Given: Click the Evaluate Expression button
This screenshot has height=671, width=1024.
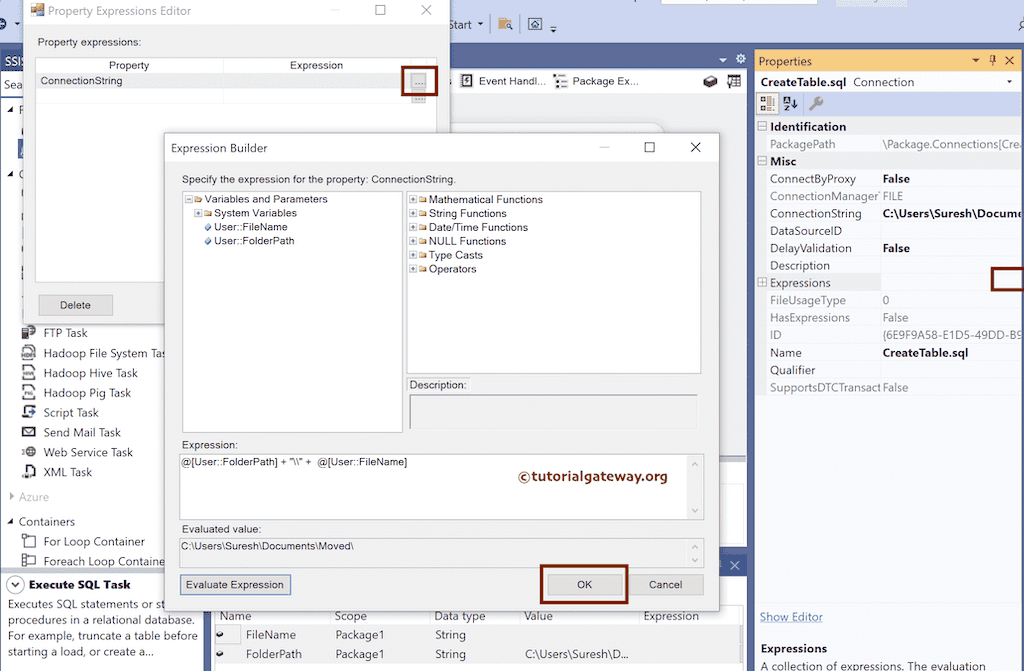Looking at the screenshot, I should (x=235, y=584).
